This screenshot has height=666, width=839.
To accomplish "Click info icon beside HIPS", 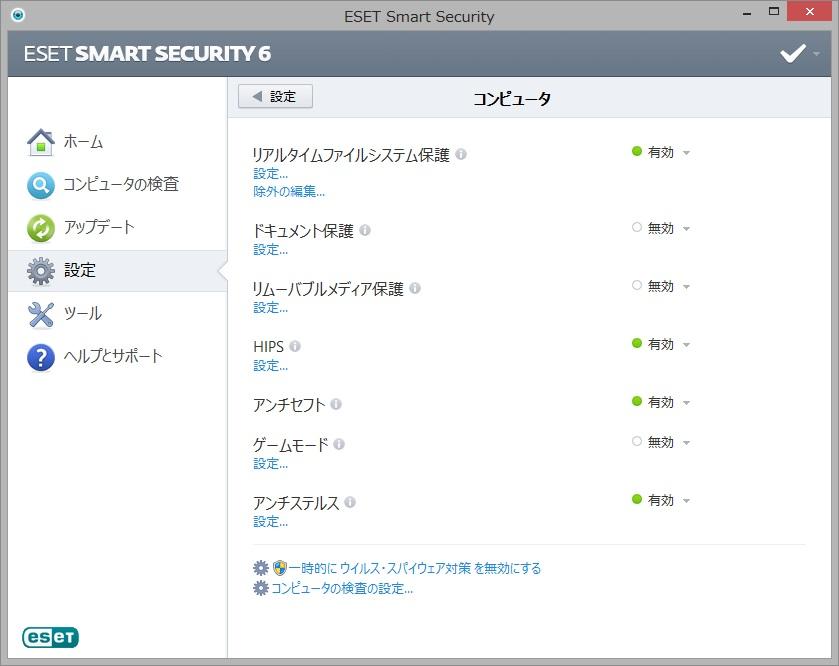I will pos(295,346).
